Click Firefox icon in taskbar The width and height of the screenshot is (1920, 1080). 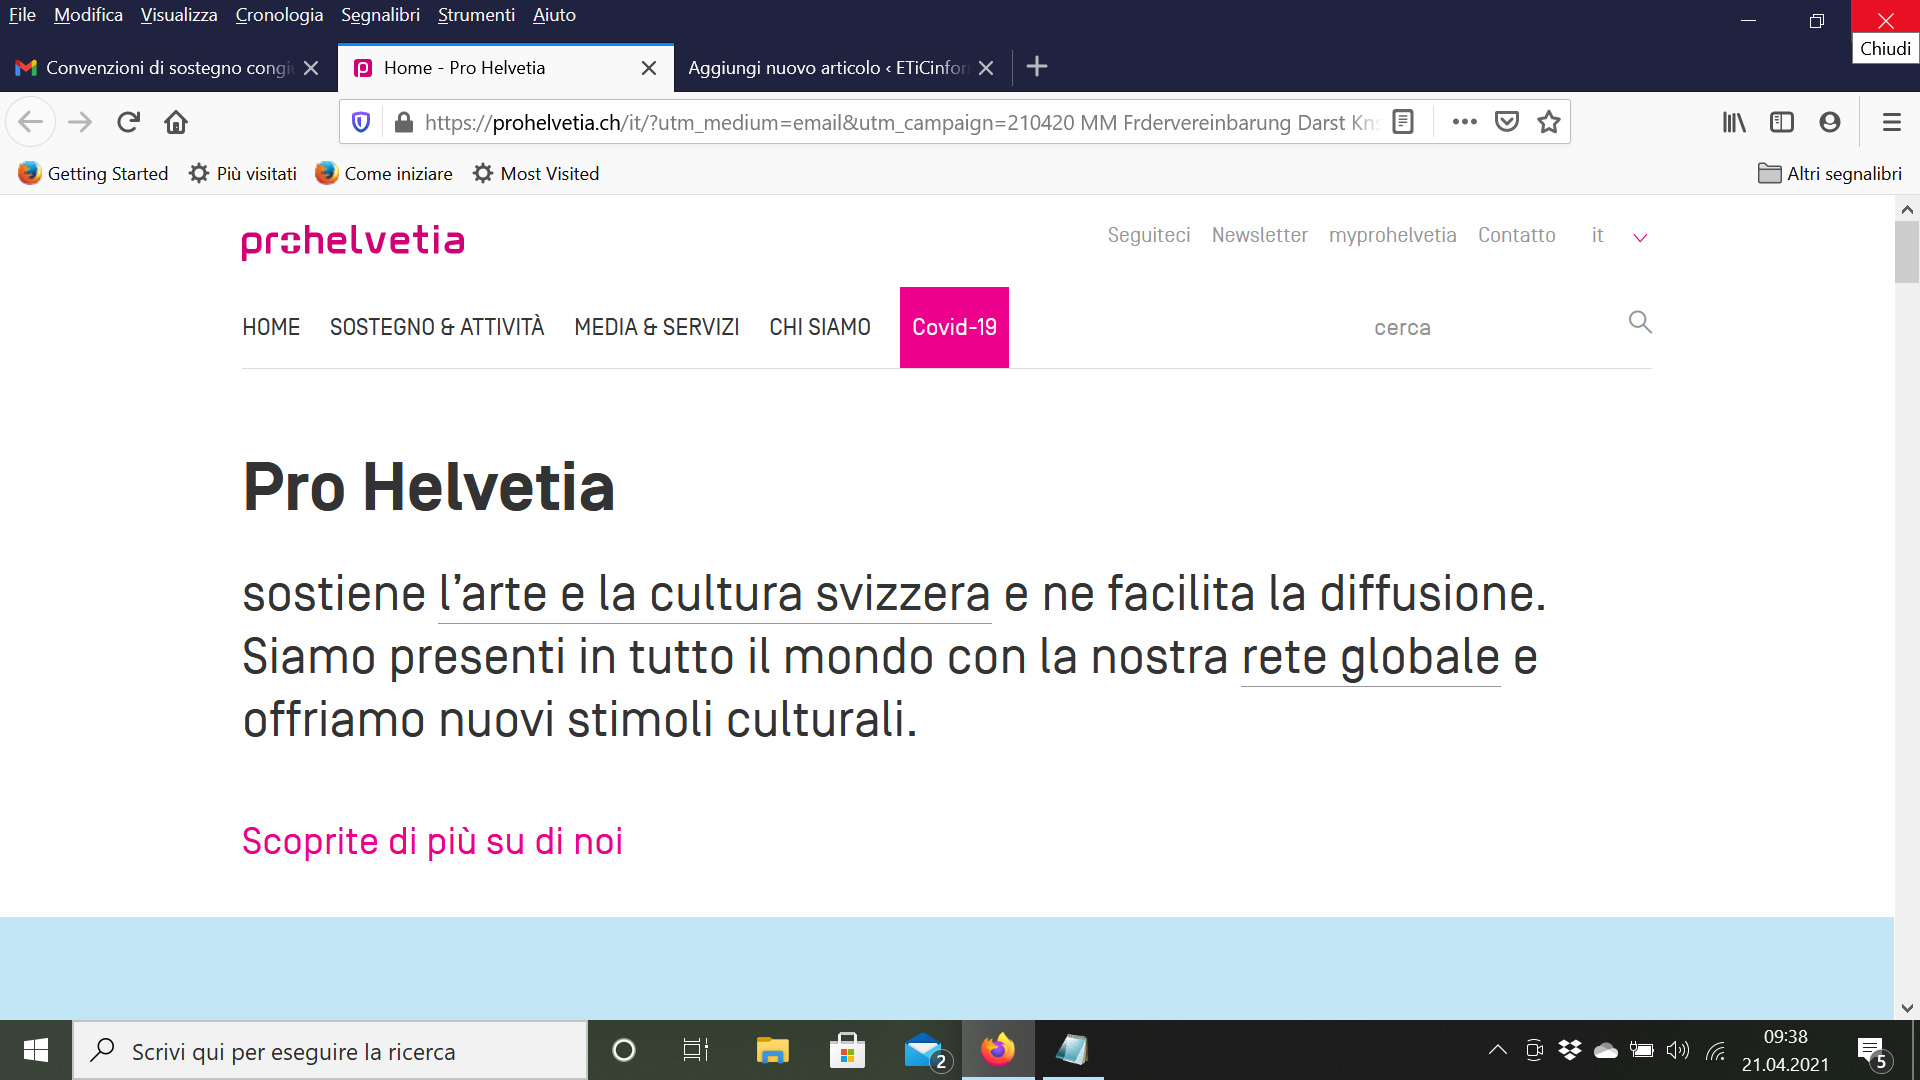pos(998,1050)
